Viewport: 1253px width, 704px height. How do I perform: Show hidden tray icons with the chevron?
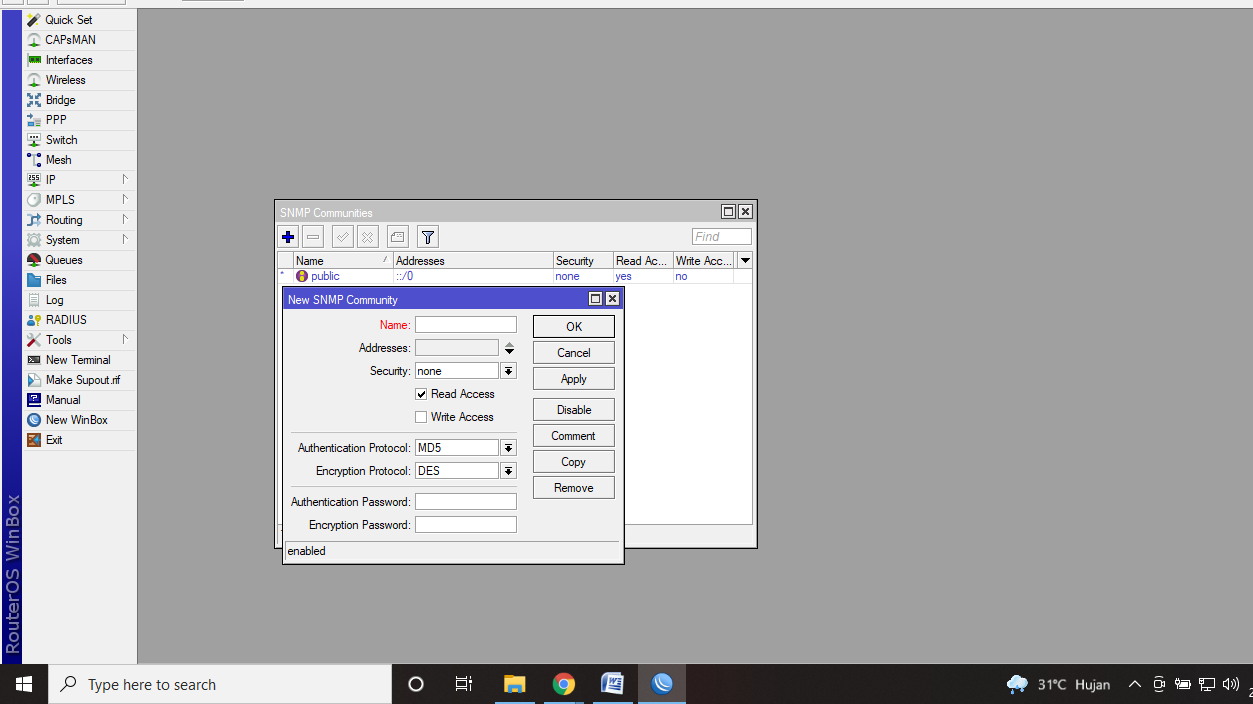pyautogui.click(x=1134, y=685)
